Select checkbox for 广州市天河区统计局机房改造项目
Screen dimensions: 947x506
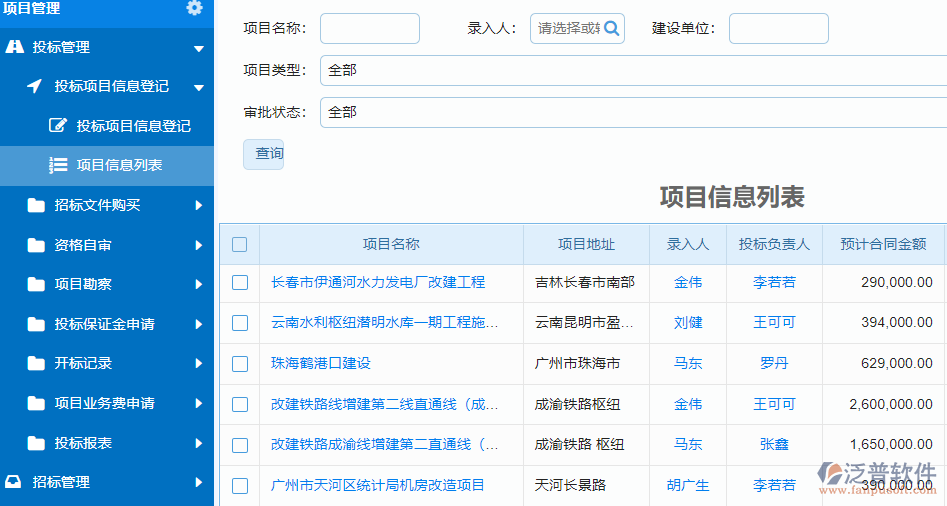(x=240, y=485)
